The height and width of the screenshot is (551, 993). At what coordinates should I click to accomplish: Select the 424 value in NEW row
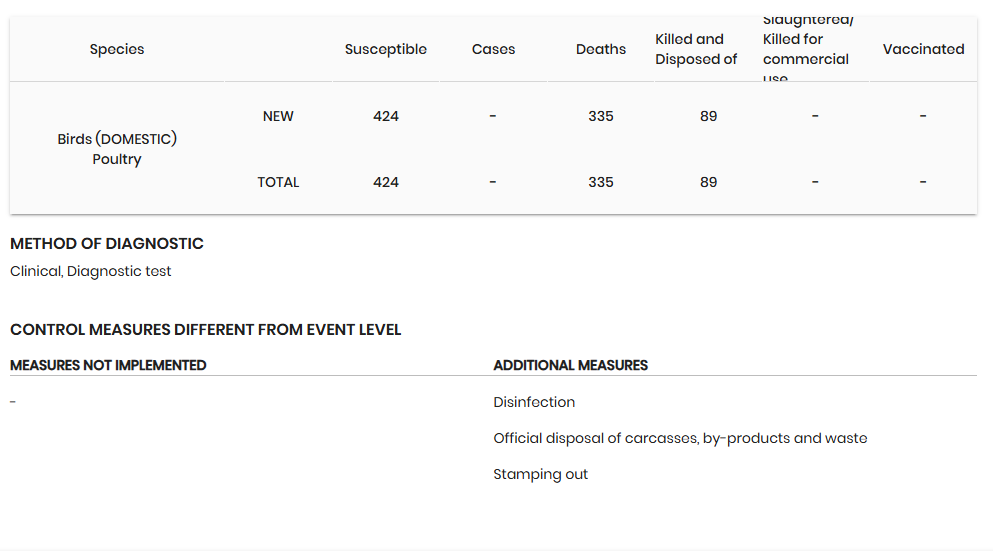386,117
